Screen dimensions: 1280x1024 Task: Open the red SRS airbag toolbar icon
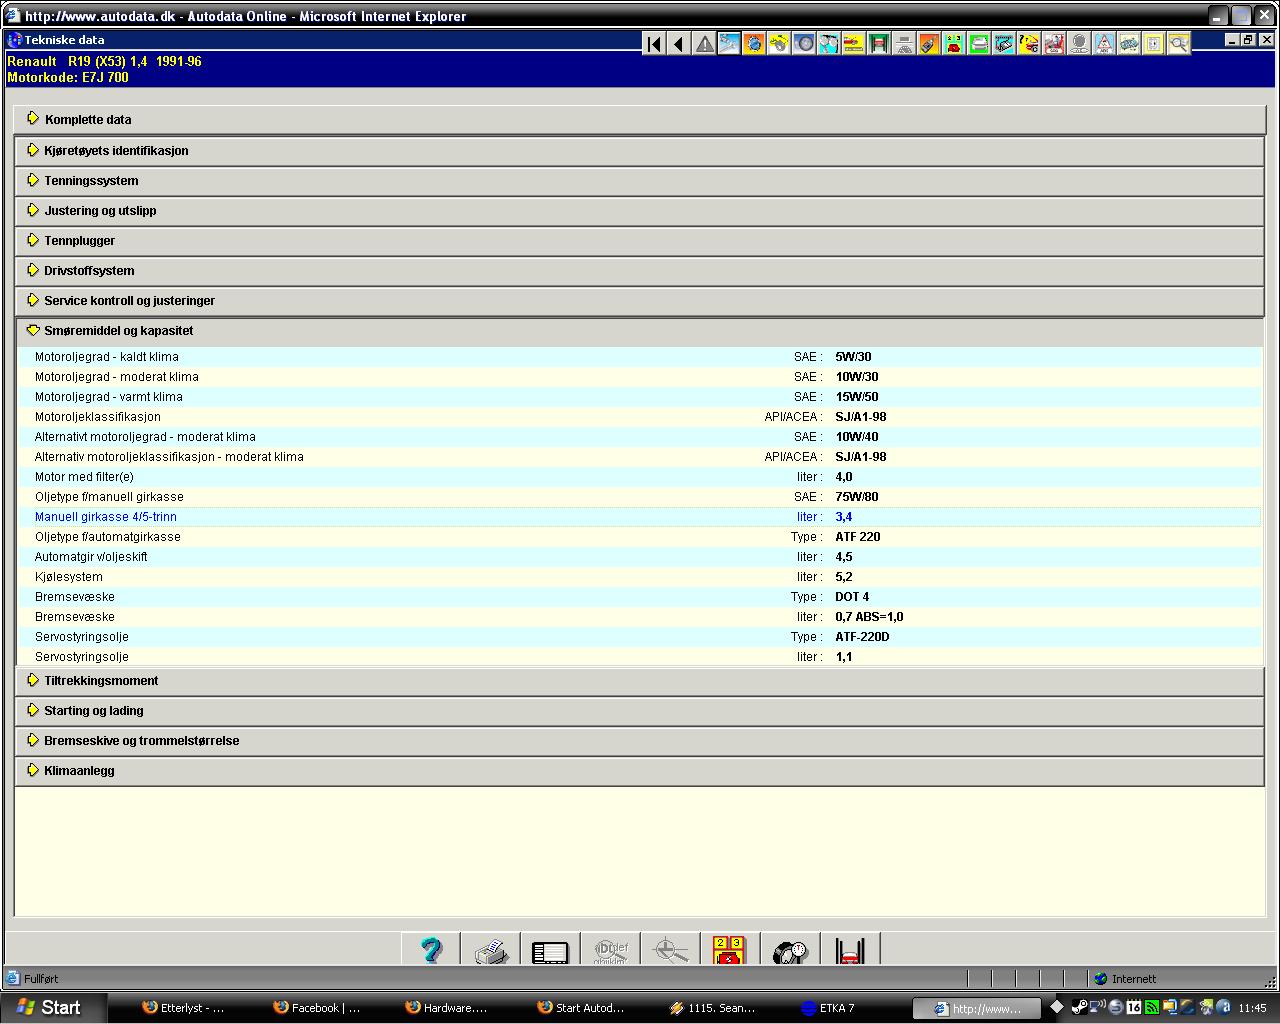1054,43
